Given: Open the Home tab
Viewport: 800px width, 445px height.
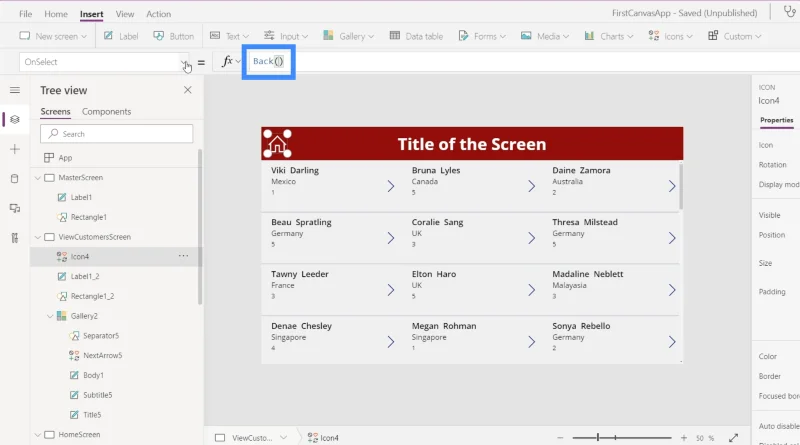Looking at the screenshot, I should click(56, 14).
